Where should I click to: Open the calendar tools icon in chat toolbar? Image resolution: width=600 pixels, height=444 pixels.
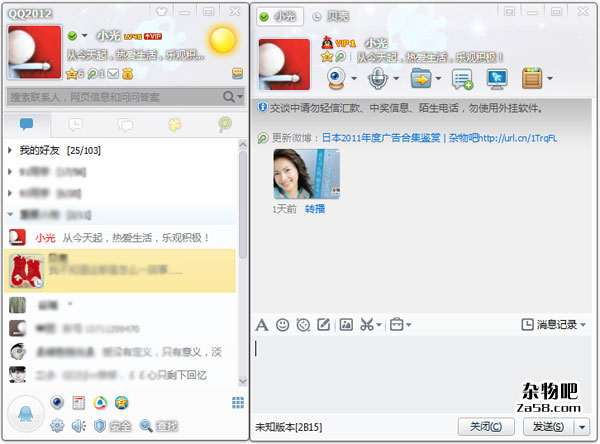(x=396, y=325)
